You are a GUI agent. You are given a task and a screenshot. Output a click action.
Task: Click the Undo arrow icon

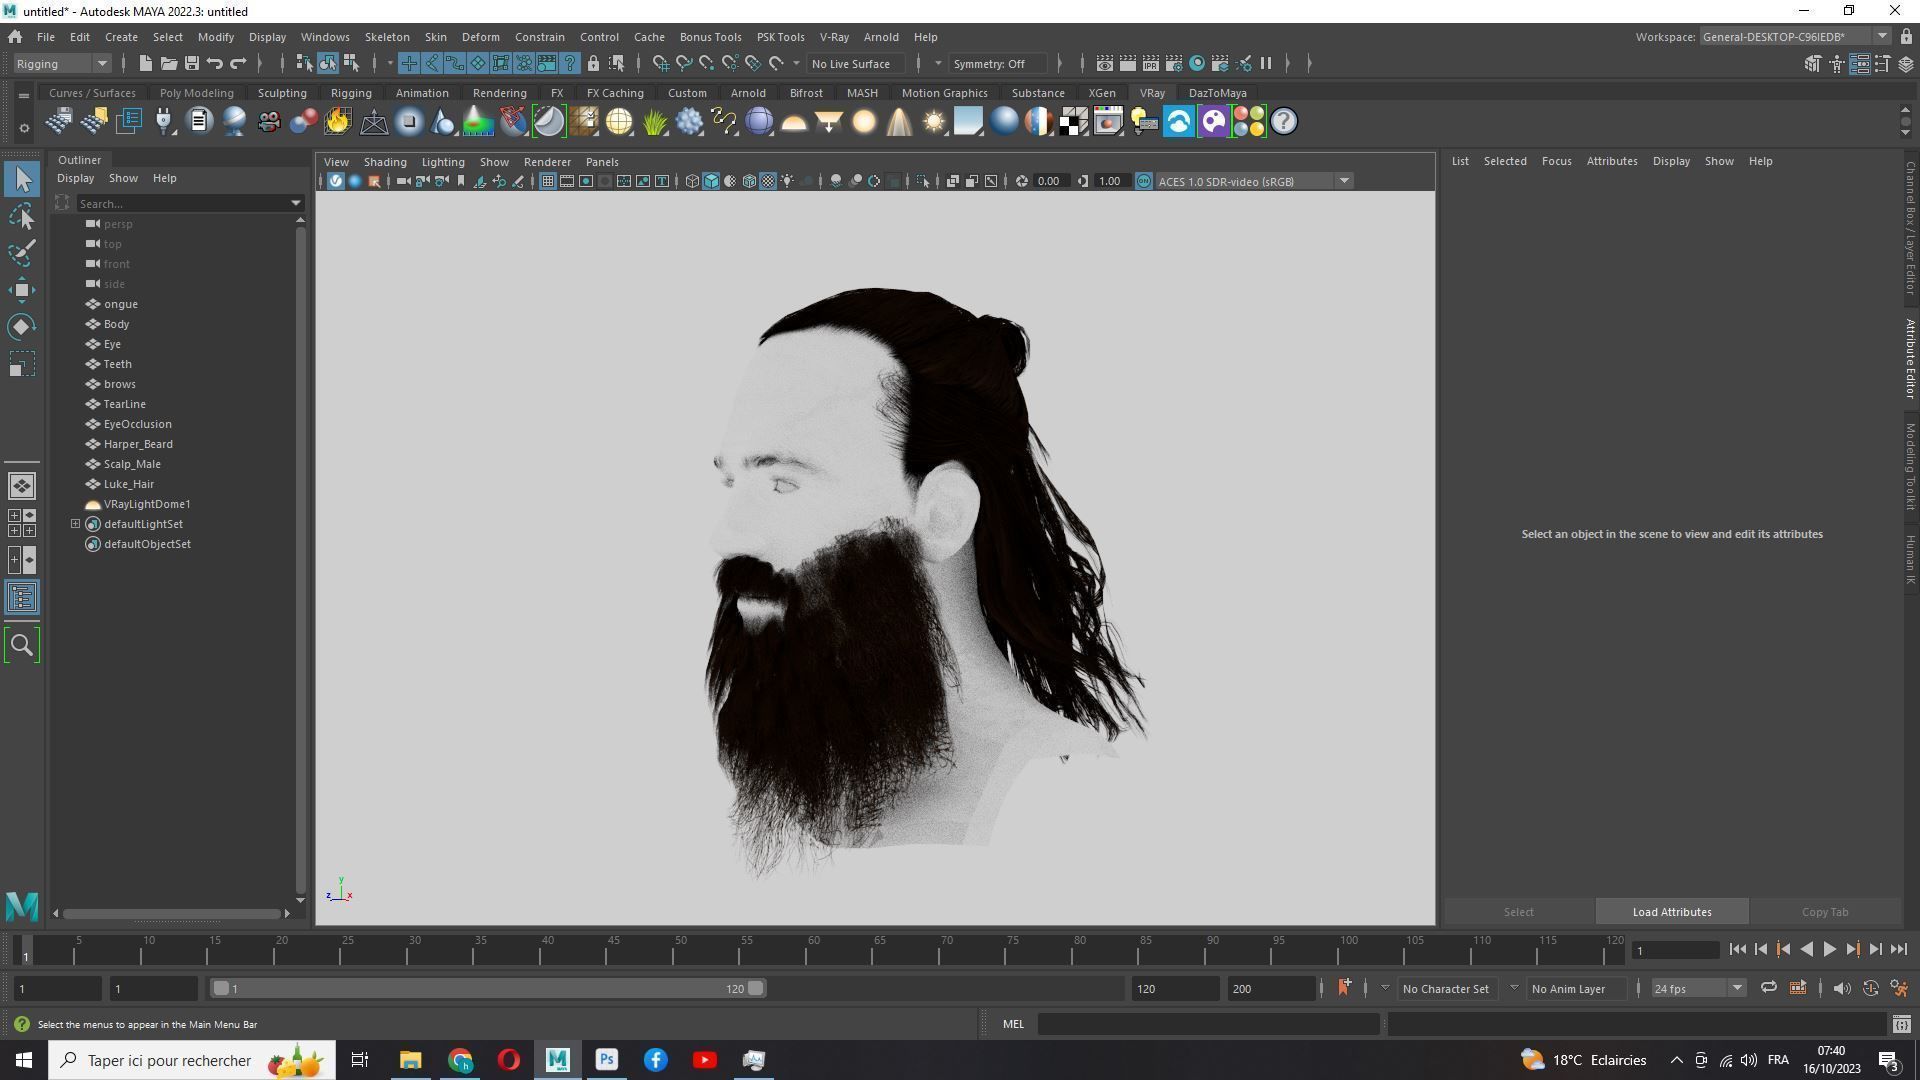click(x=214, y=64)
